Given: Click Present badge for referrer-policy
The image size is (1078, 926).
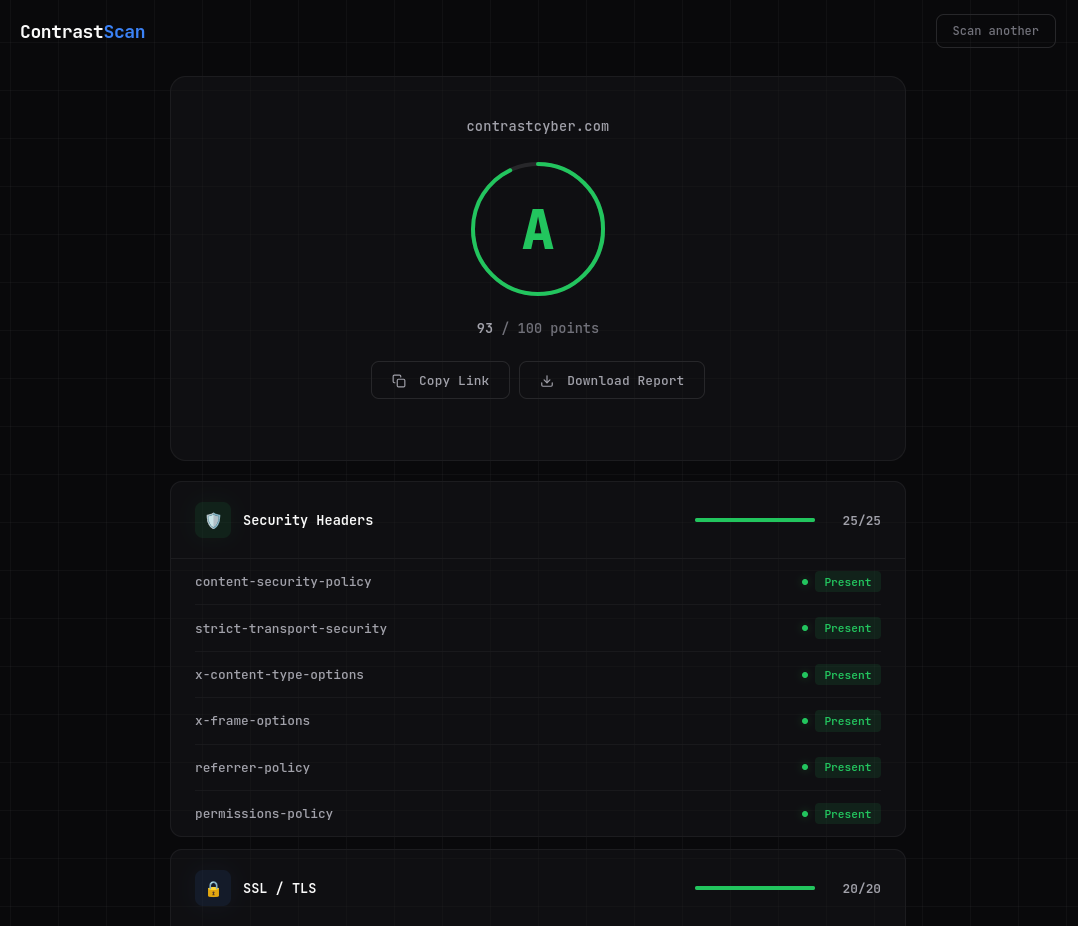Looking at the screenshot, I should 848,767.
